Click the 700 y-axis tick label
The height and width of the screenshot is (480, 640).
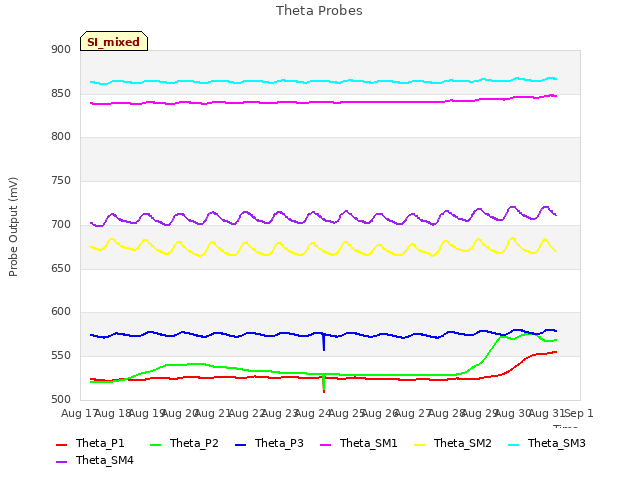[61, 224]
